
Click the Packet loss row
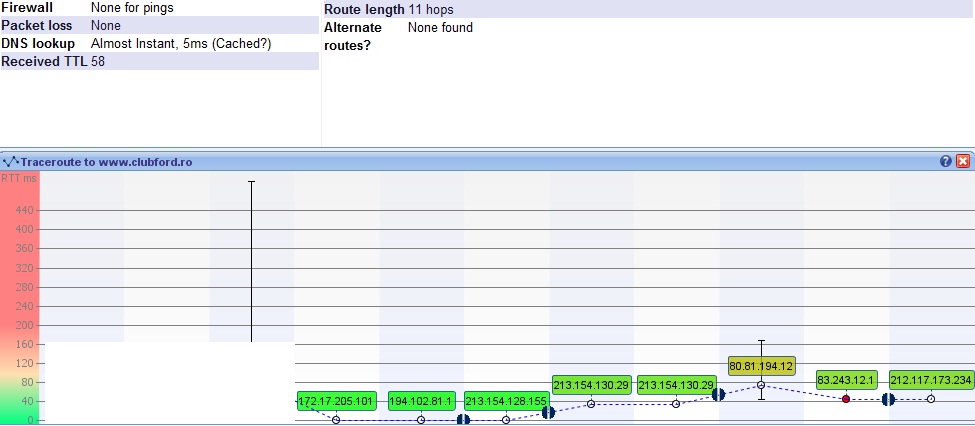pos(159,26)
